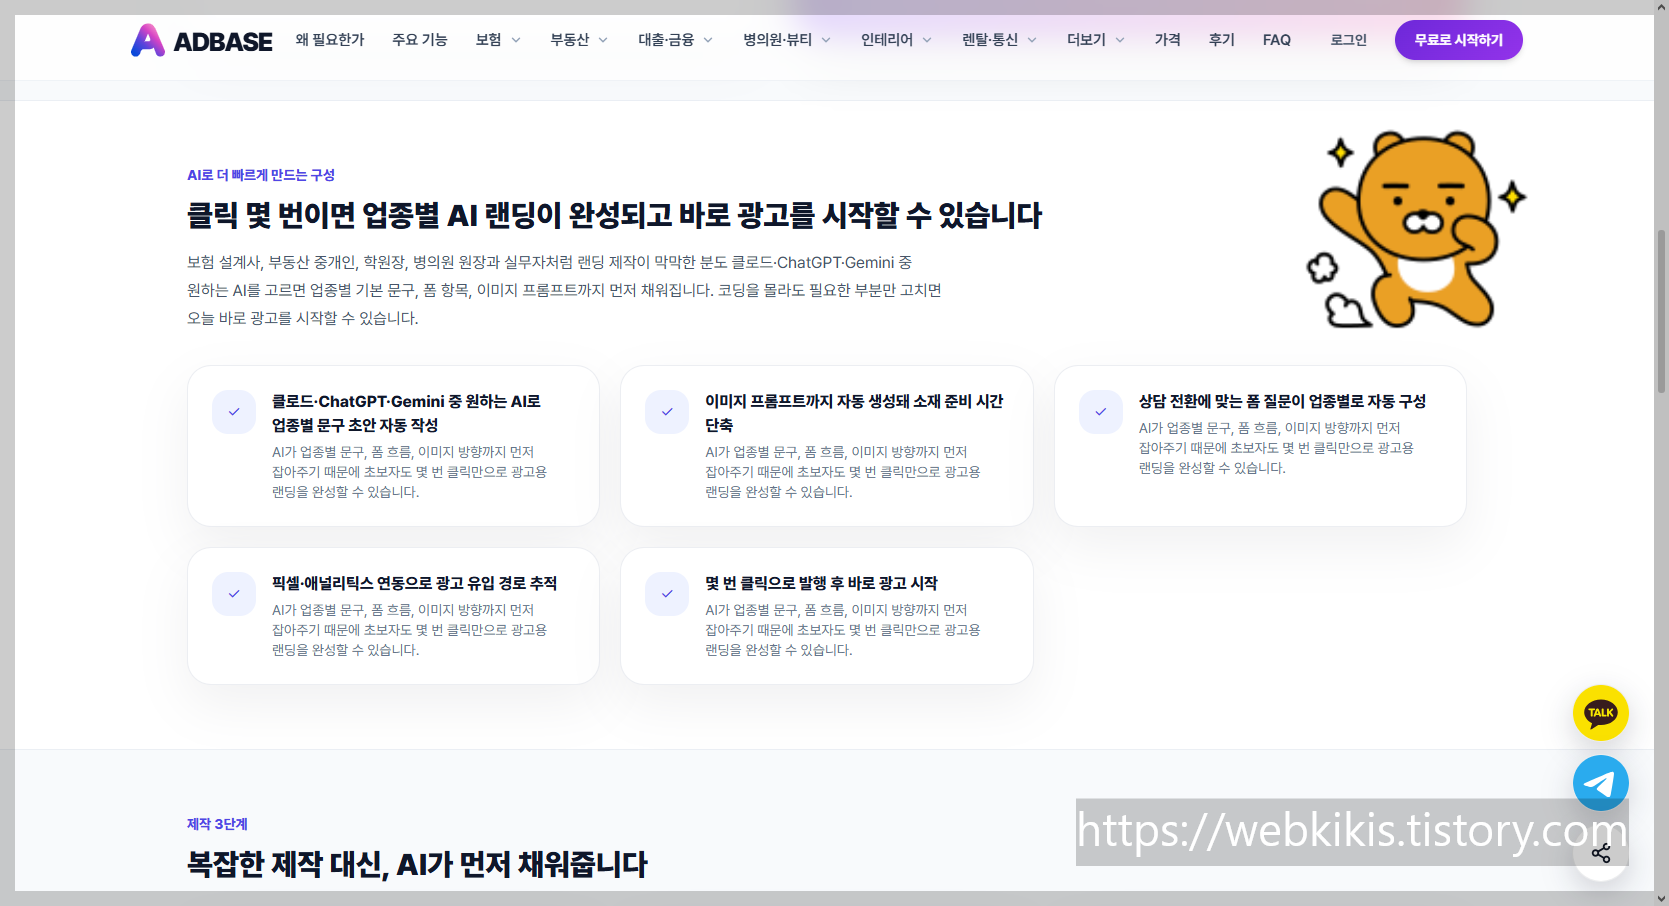Click the share icon button
The width and height of the screenshot is (1669, 906).
pos(1600,853)
